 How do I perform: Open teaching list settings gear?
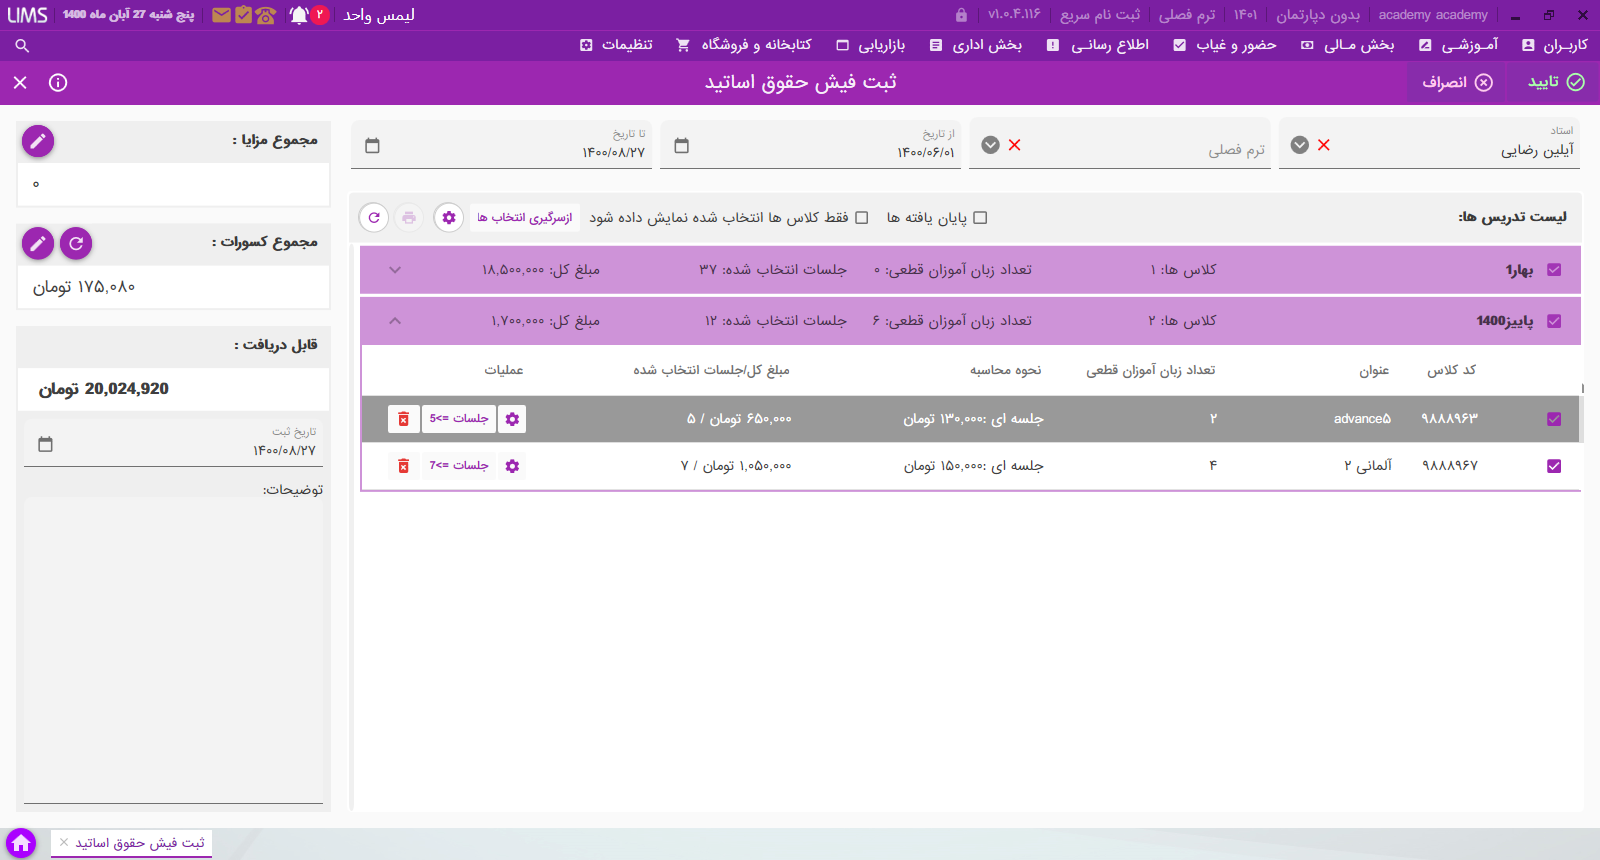coord(449,217)
